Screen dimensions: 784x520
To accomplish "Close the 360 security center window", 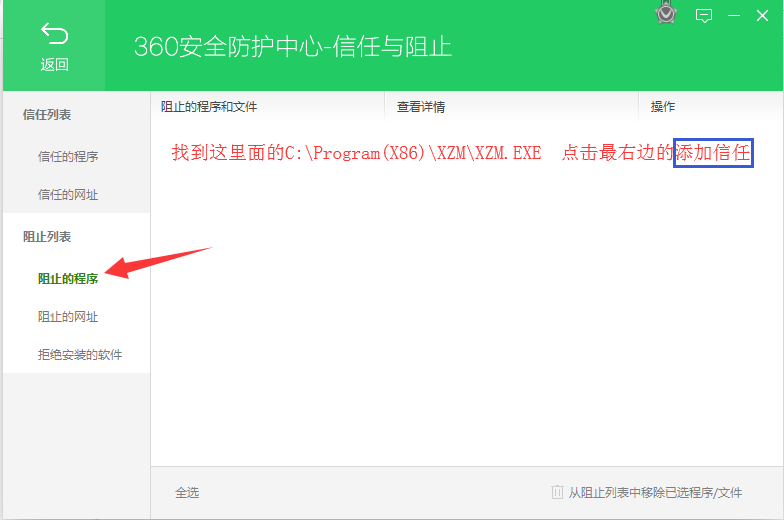I will 762,15.
